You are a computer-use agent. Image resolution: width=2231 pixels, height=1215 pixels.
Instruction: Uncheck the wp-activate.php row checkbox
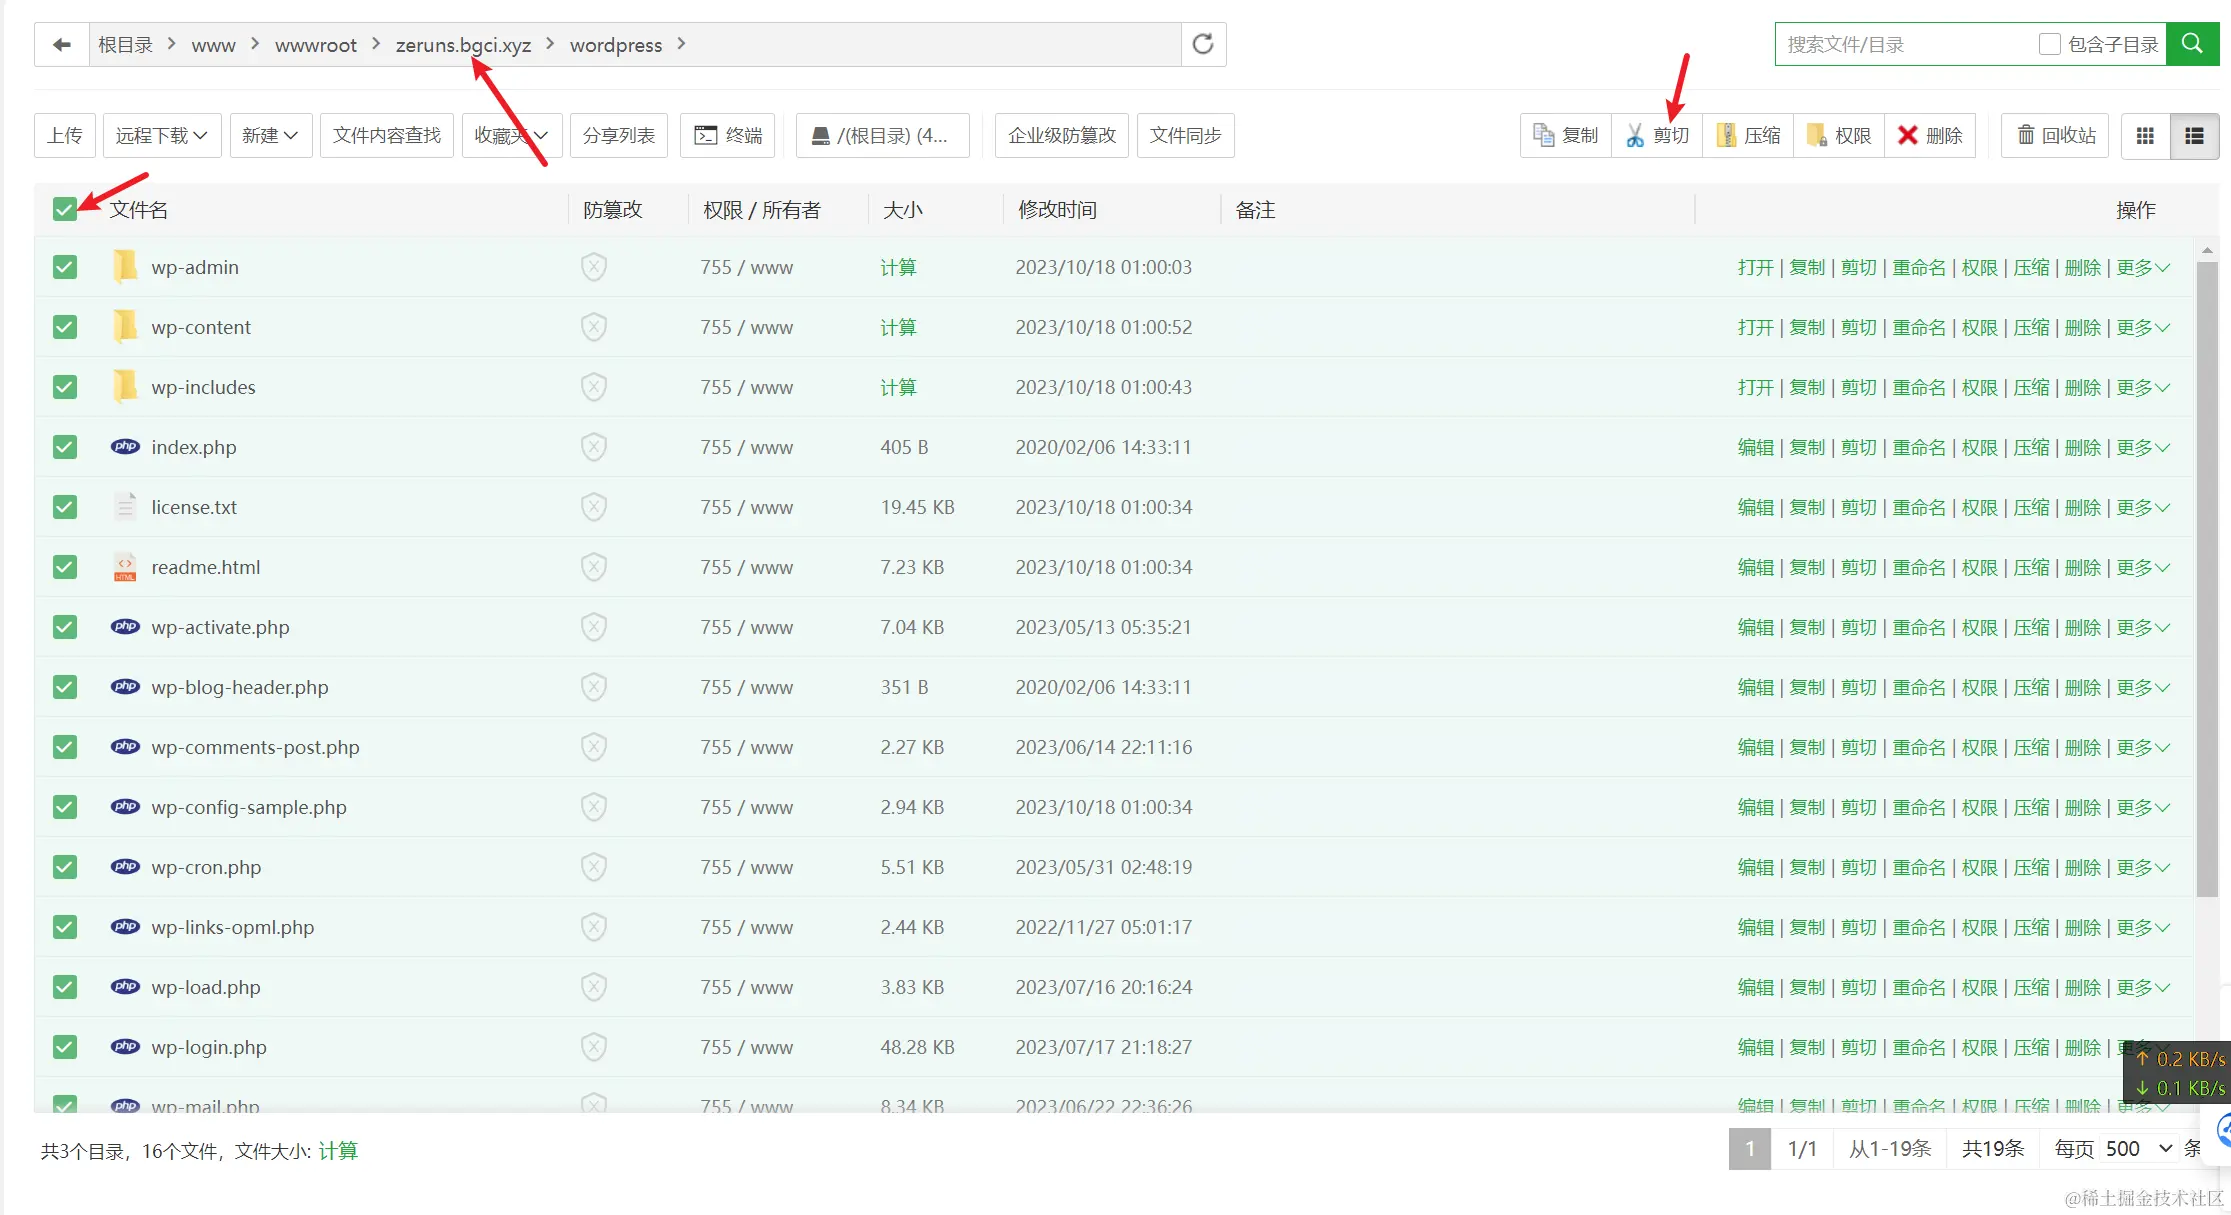click(x=65, y=627)
